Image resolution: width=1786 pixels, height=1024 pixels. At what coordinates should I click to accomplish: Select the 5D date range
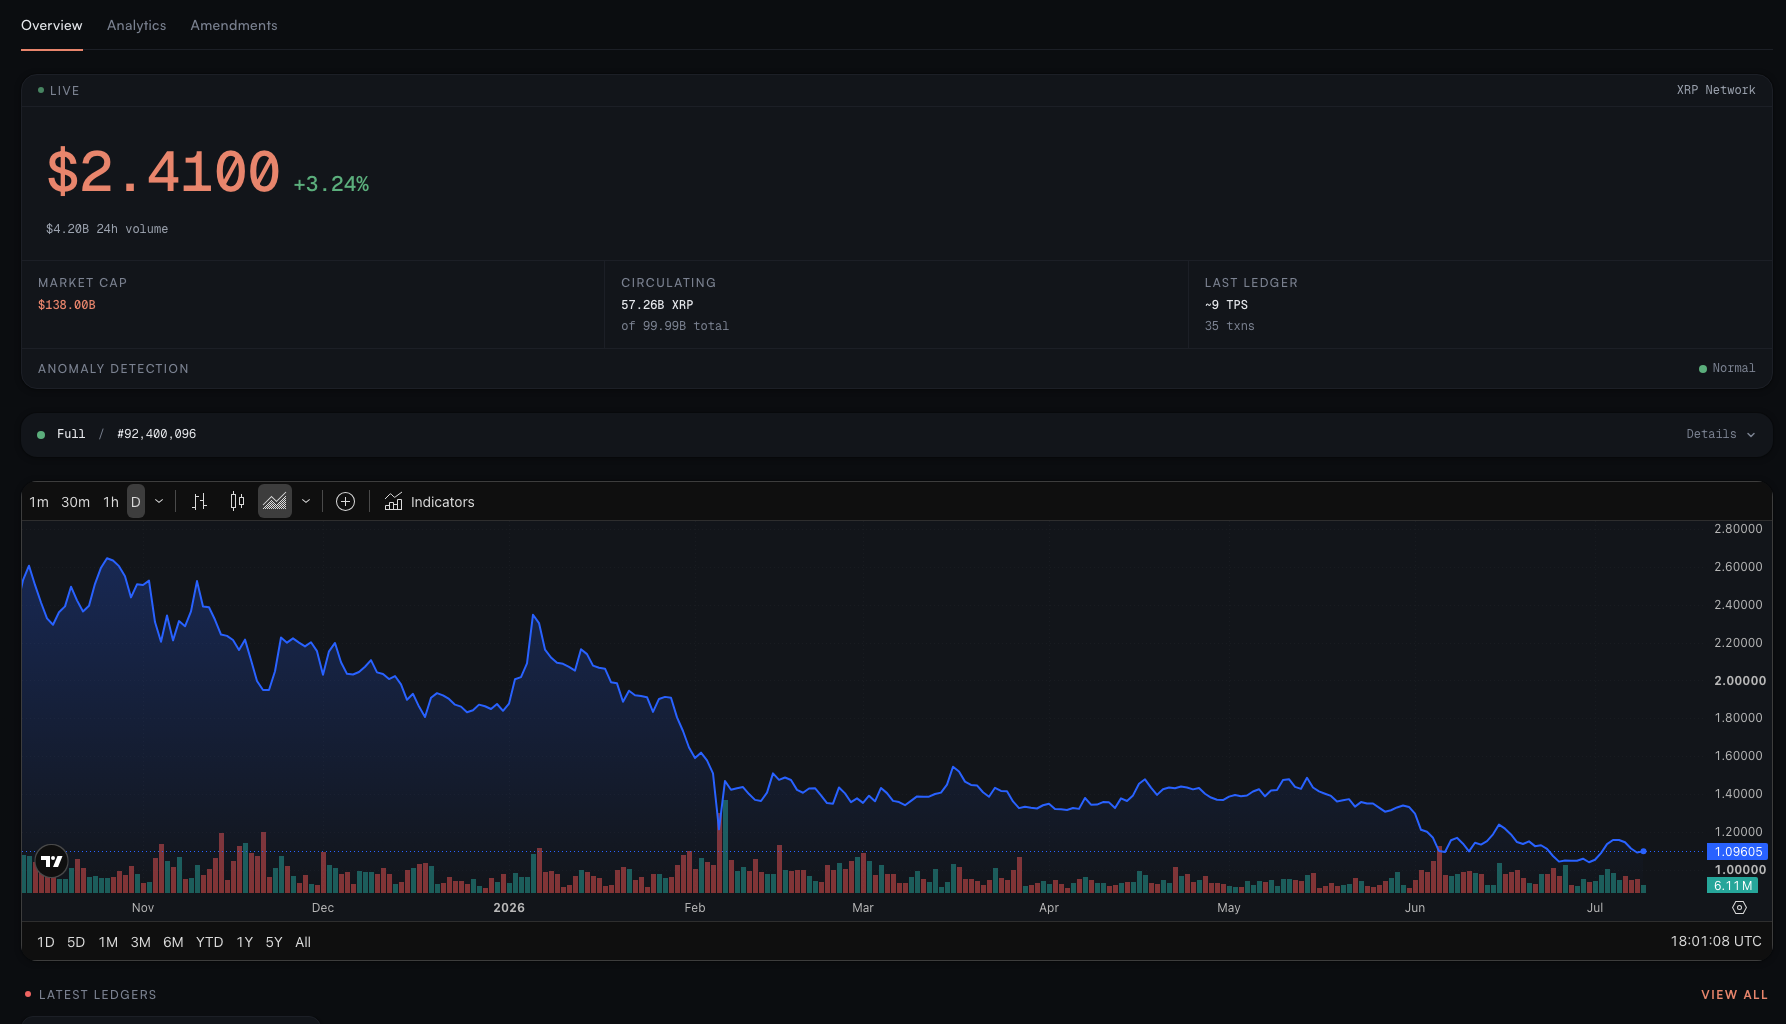click(x=76, y=942)
